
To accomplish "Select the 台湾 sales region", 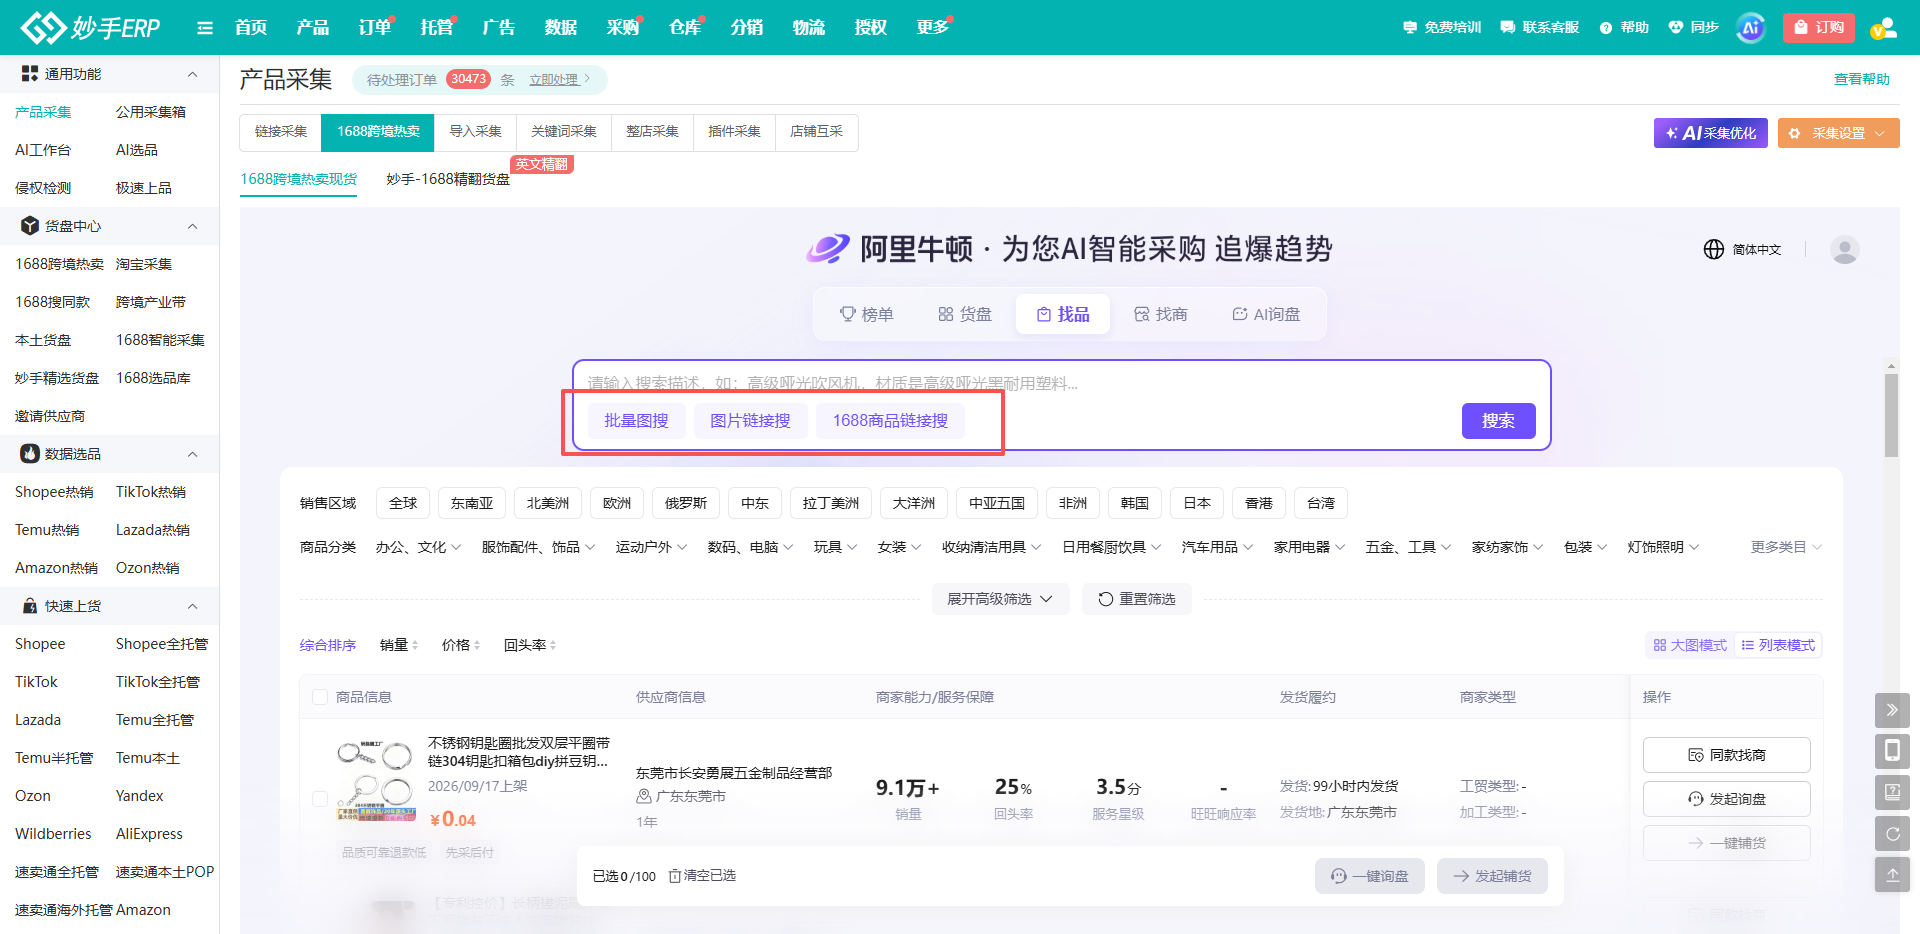I will 1321,503.
